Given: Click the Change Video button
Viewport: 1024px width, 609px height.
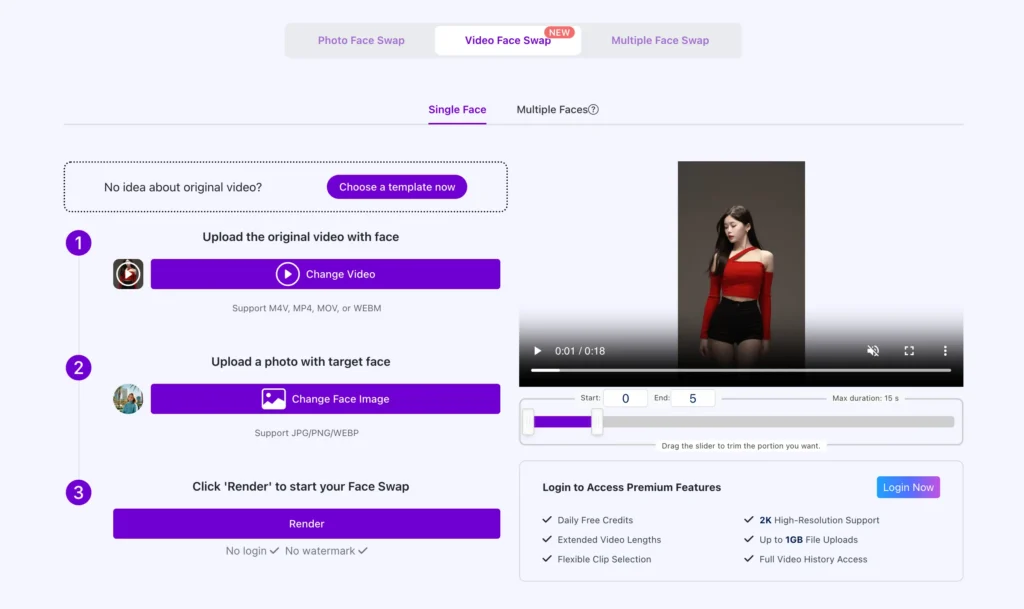Looking at the screenshot, I should click(325, 274).
